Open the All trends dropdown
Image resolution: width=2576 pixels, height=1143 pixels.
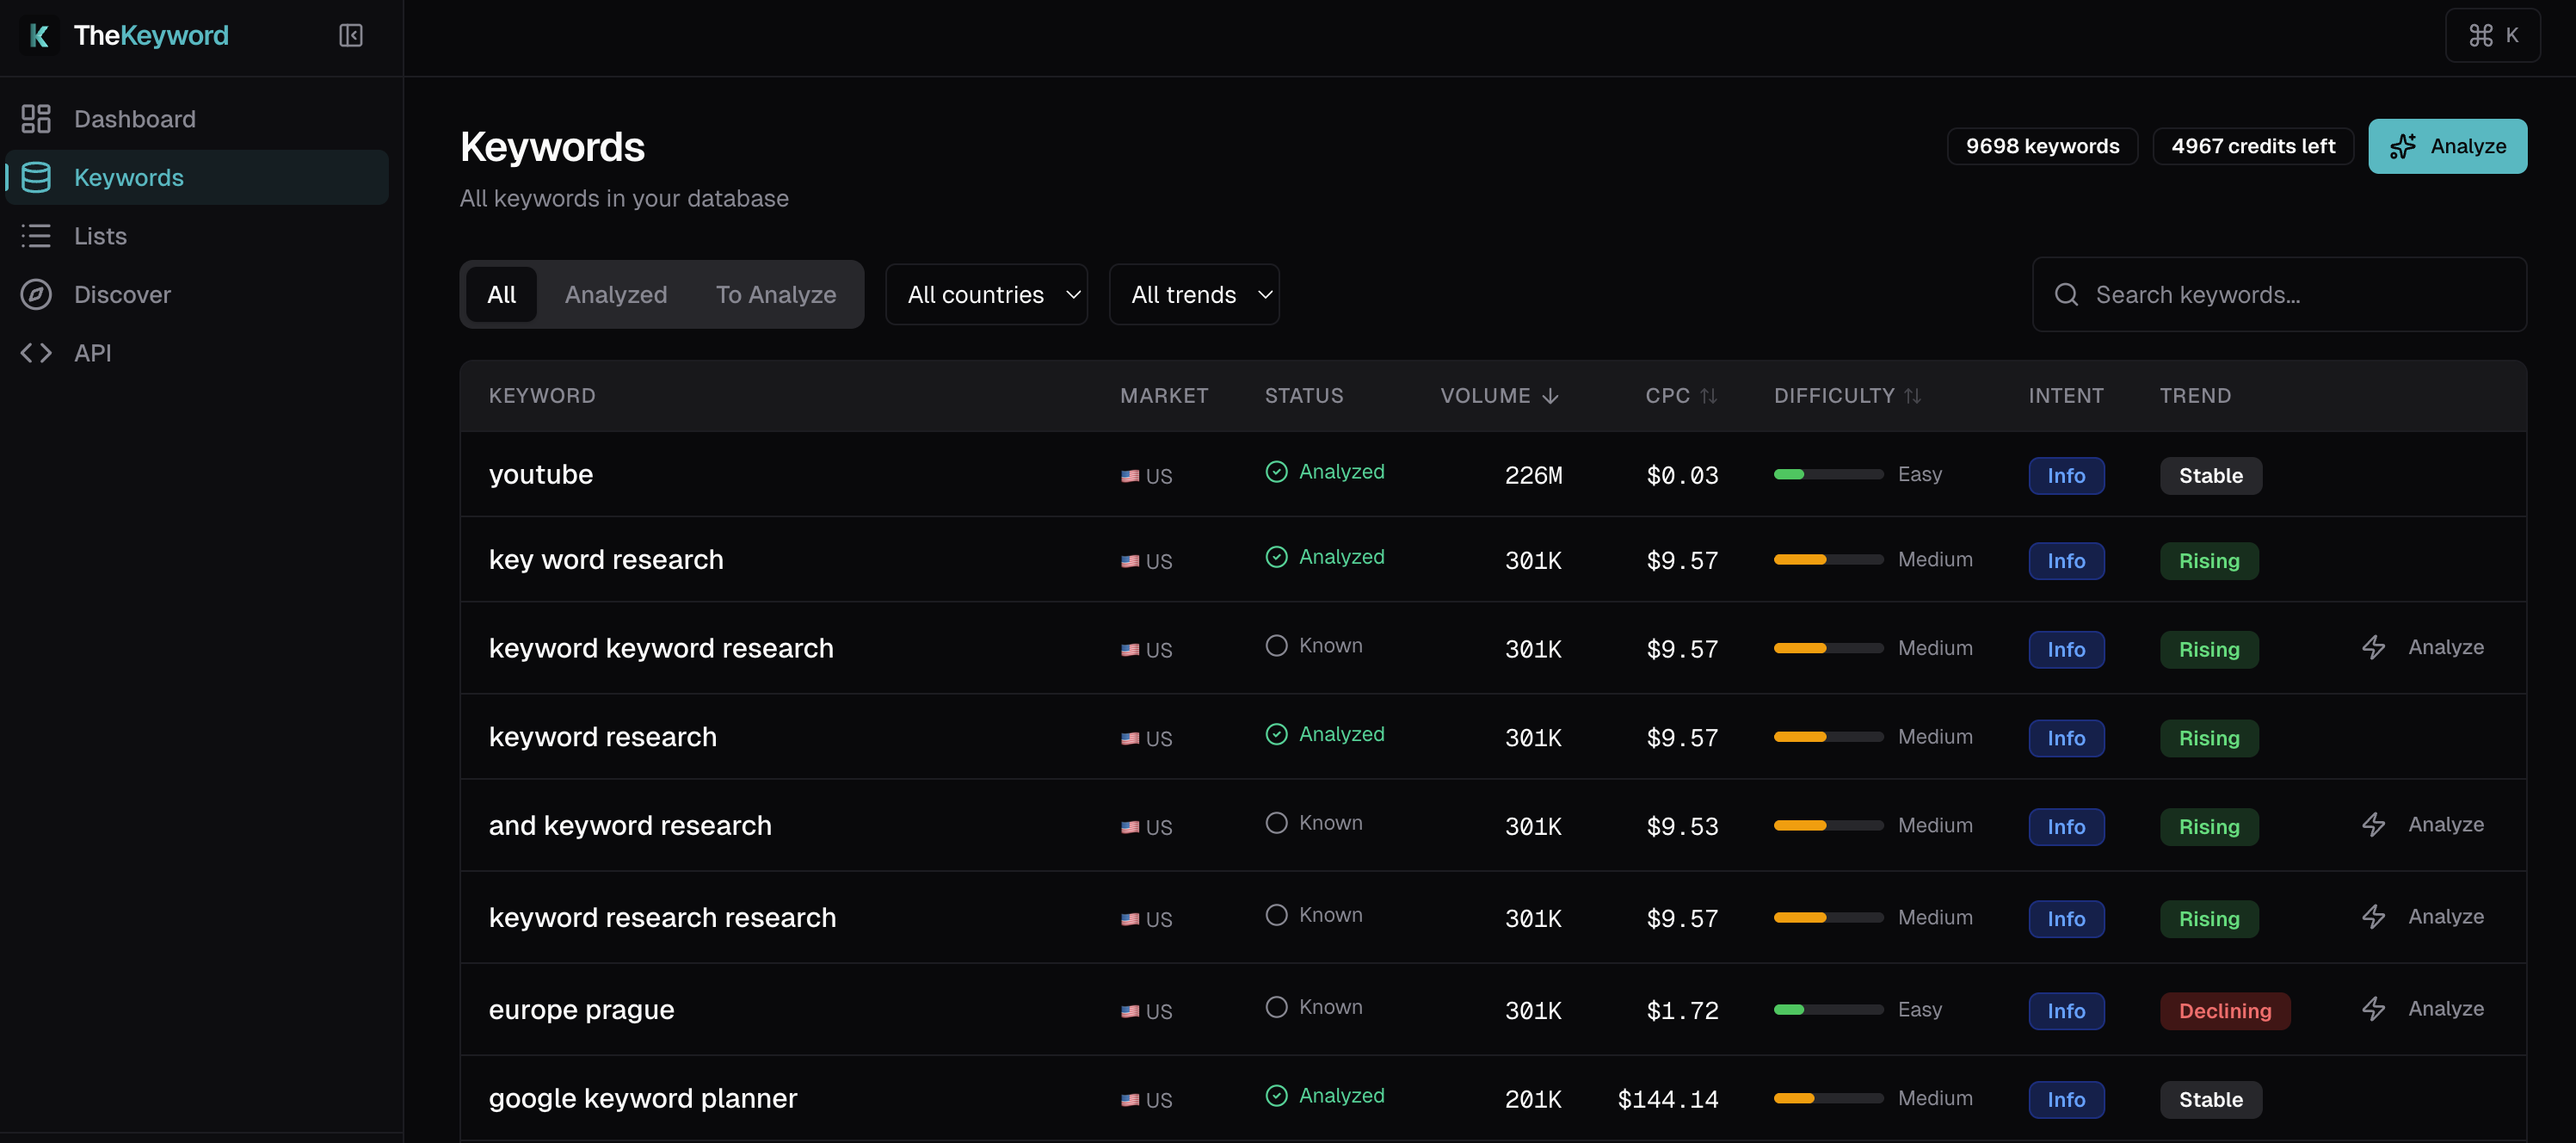tap(1194, 294)
